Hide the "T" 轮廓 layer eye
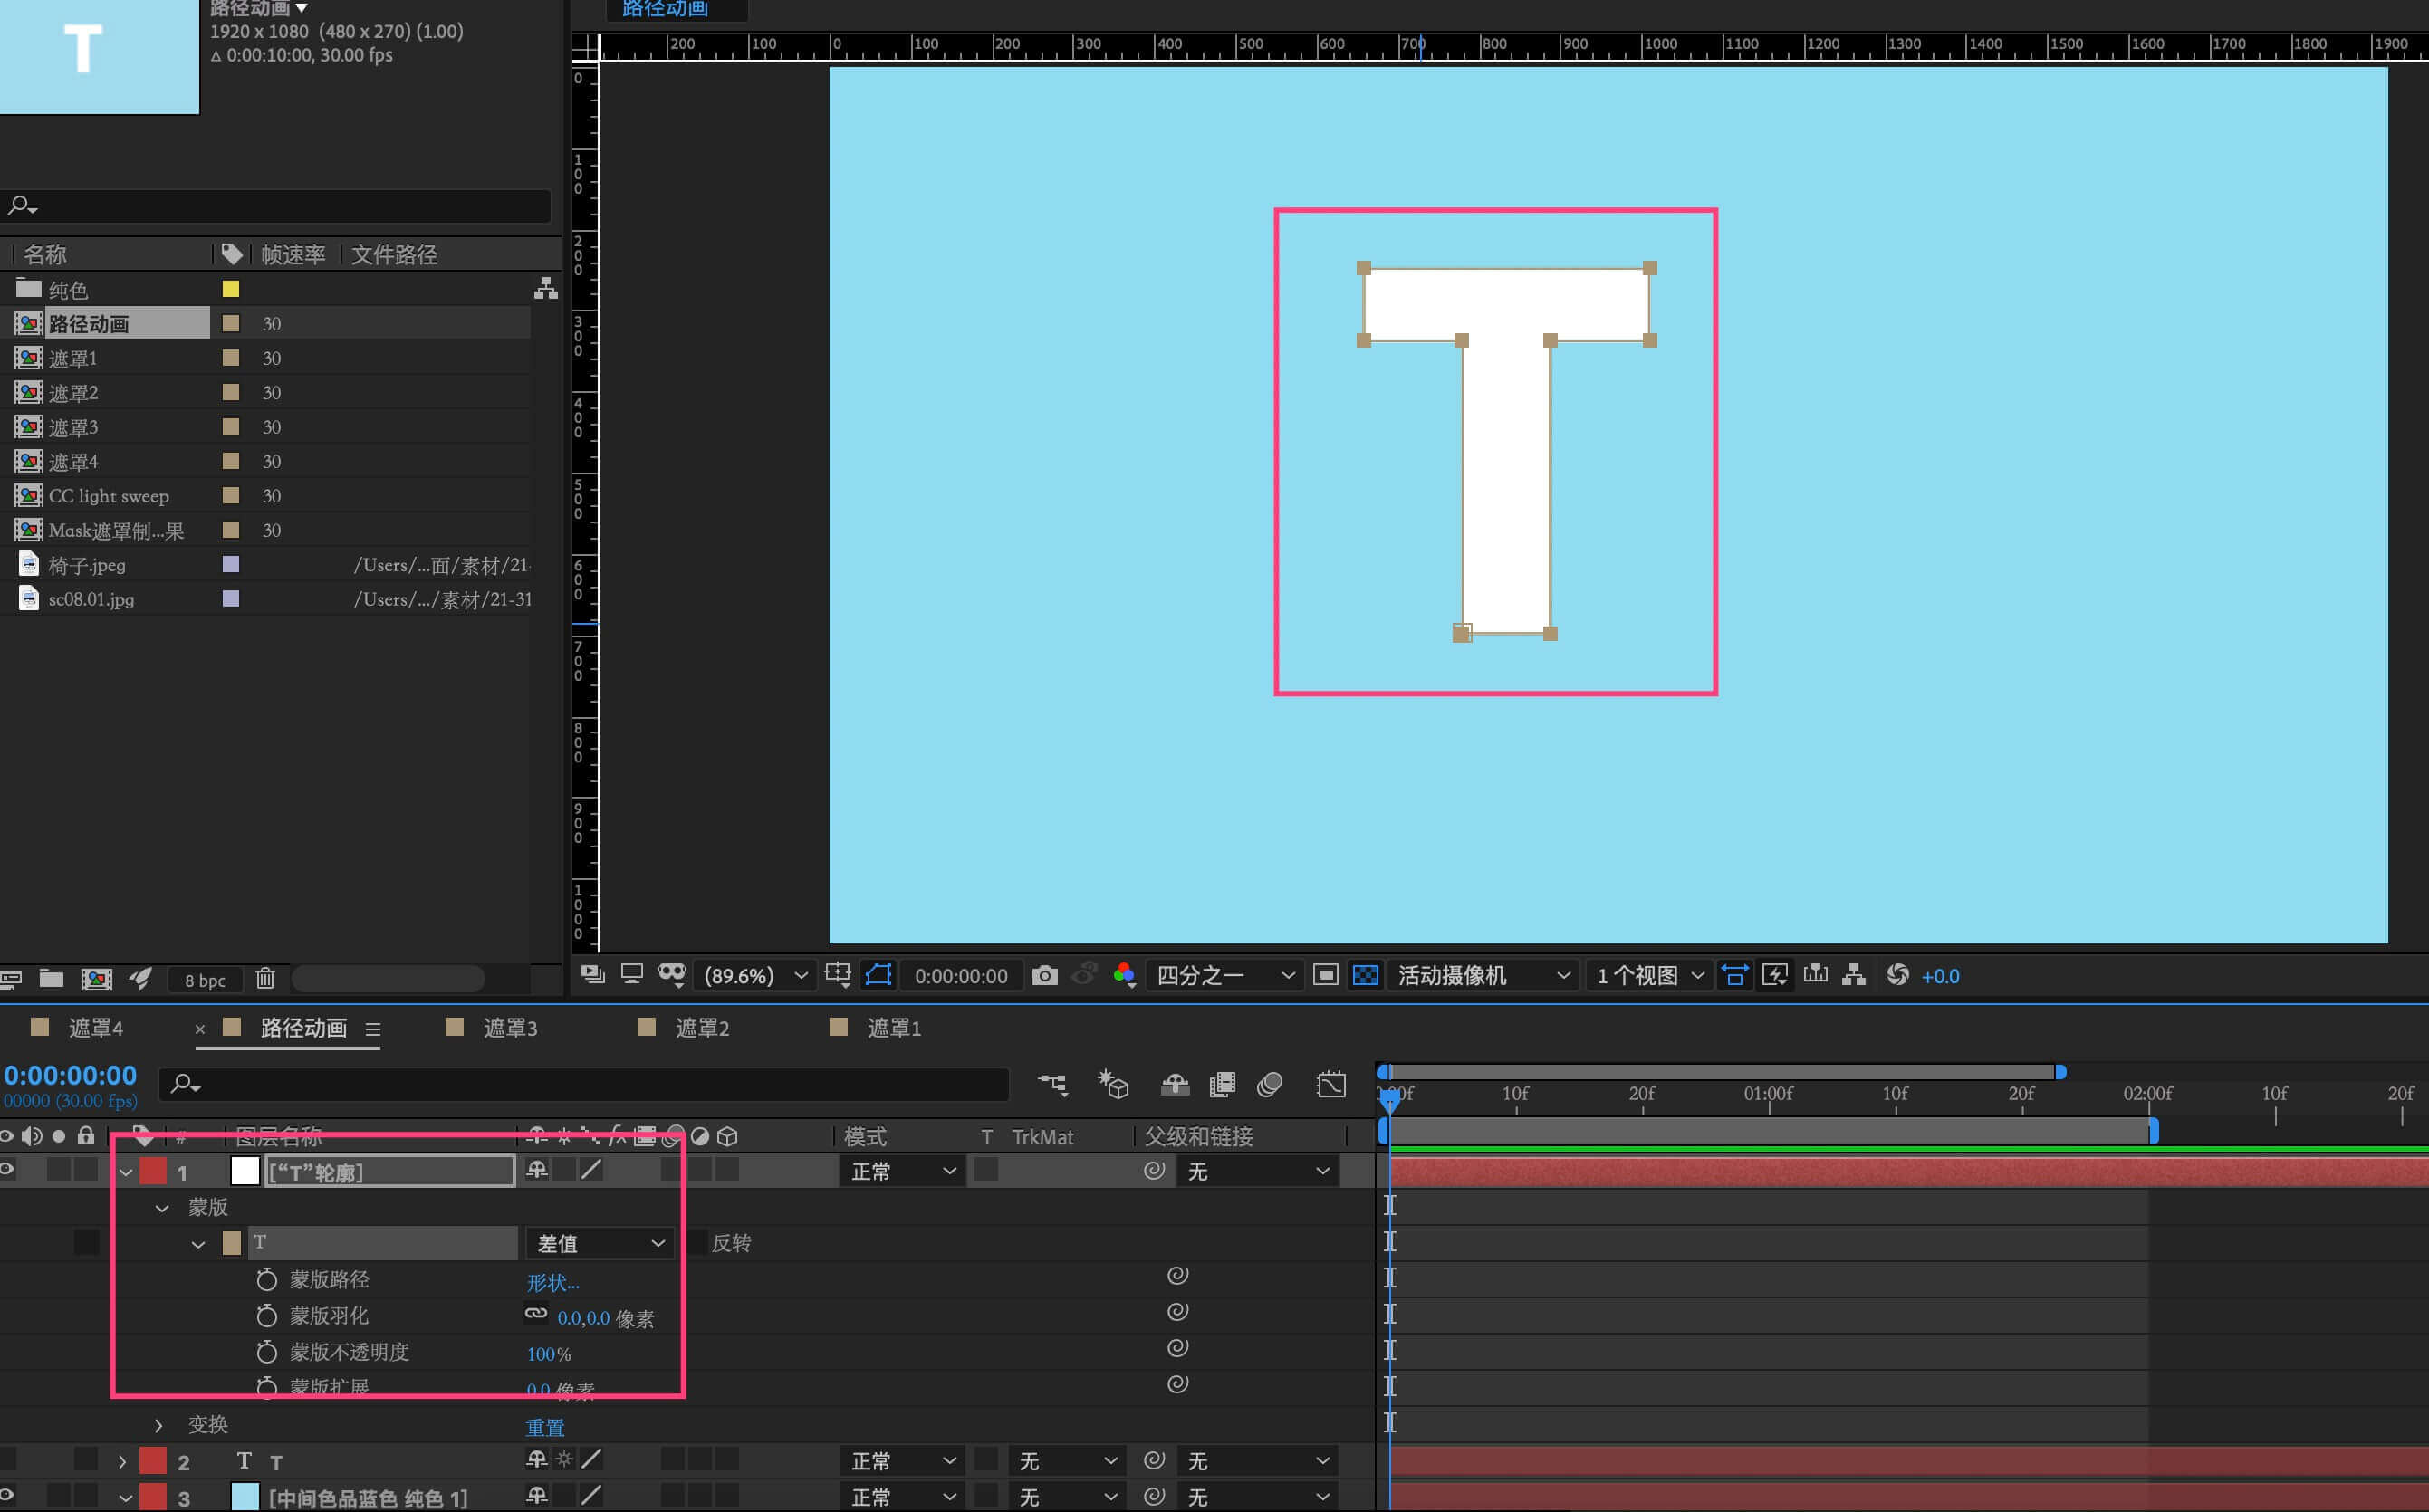Viewport: 2429px width, 1512px height. 7,1170
